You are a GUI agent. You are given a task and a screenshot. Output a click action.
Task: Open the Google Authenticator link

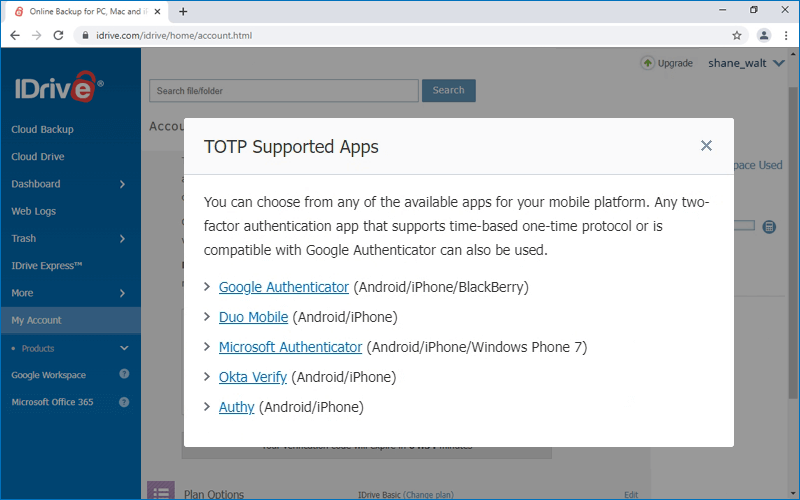(283, 287)
